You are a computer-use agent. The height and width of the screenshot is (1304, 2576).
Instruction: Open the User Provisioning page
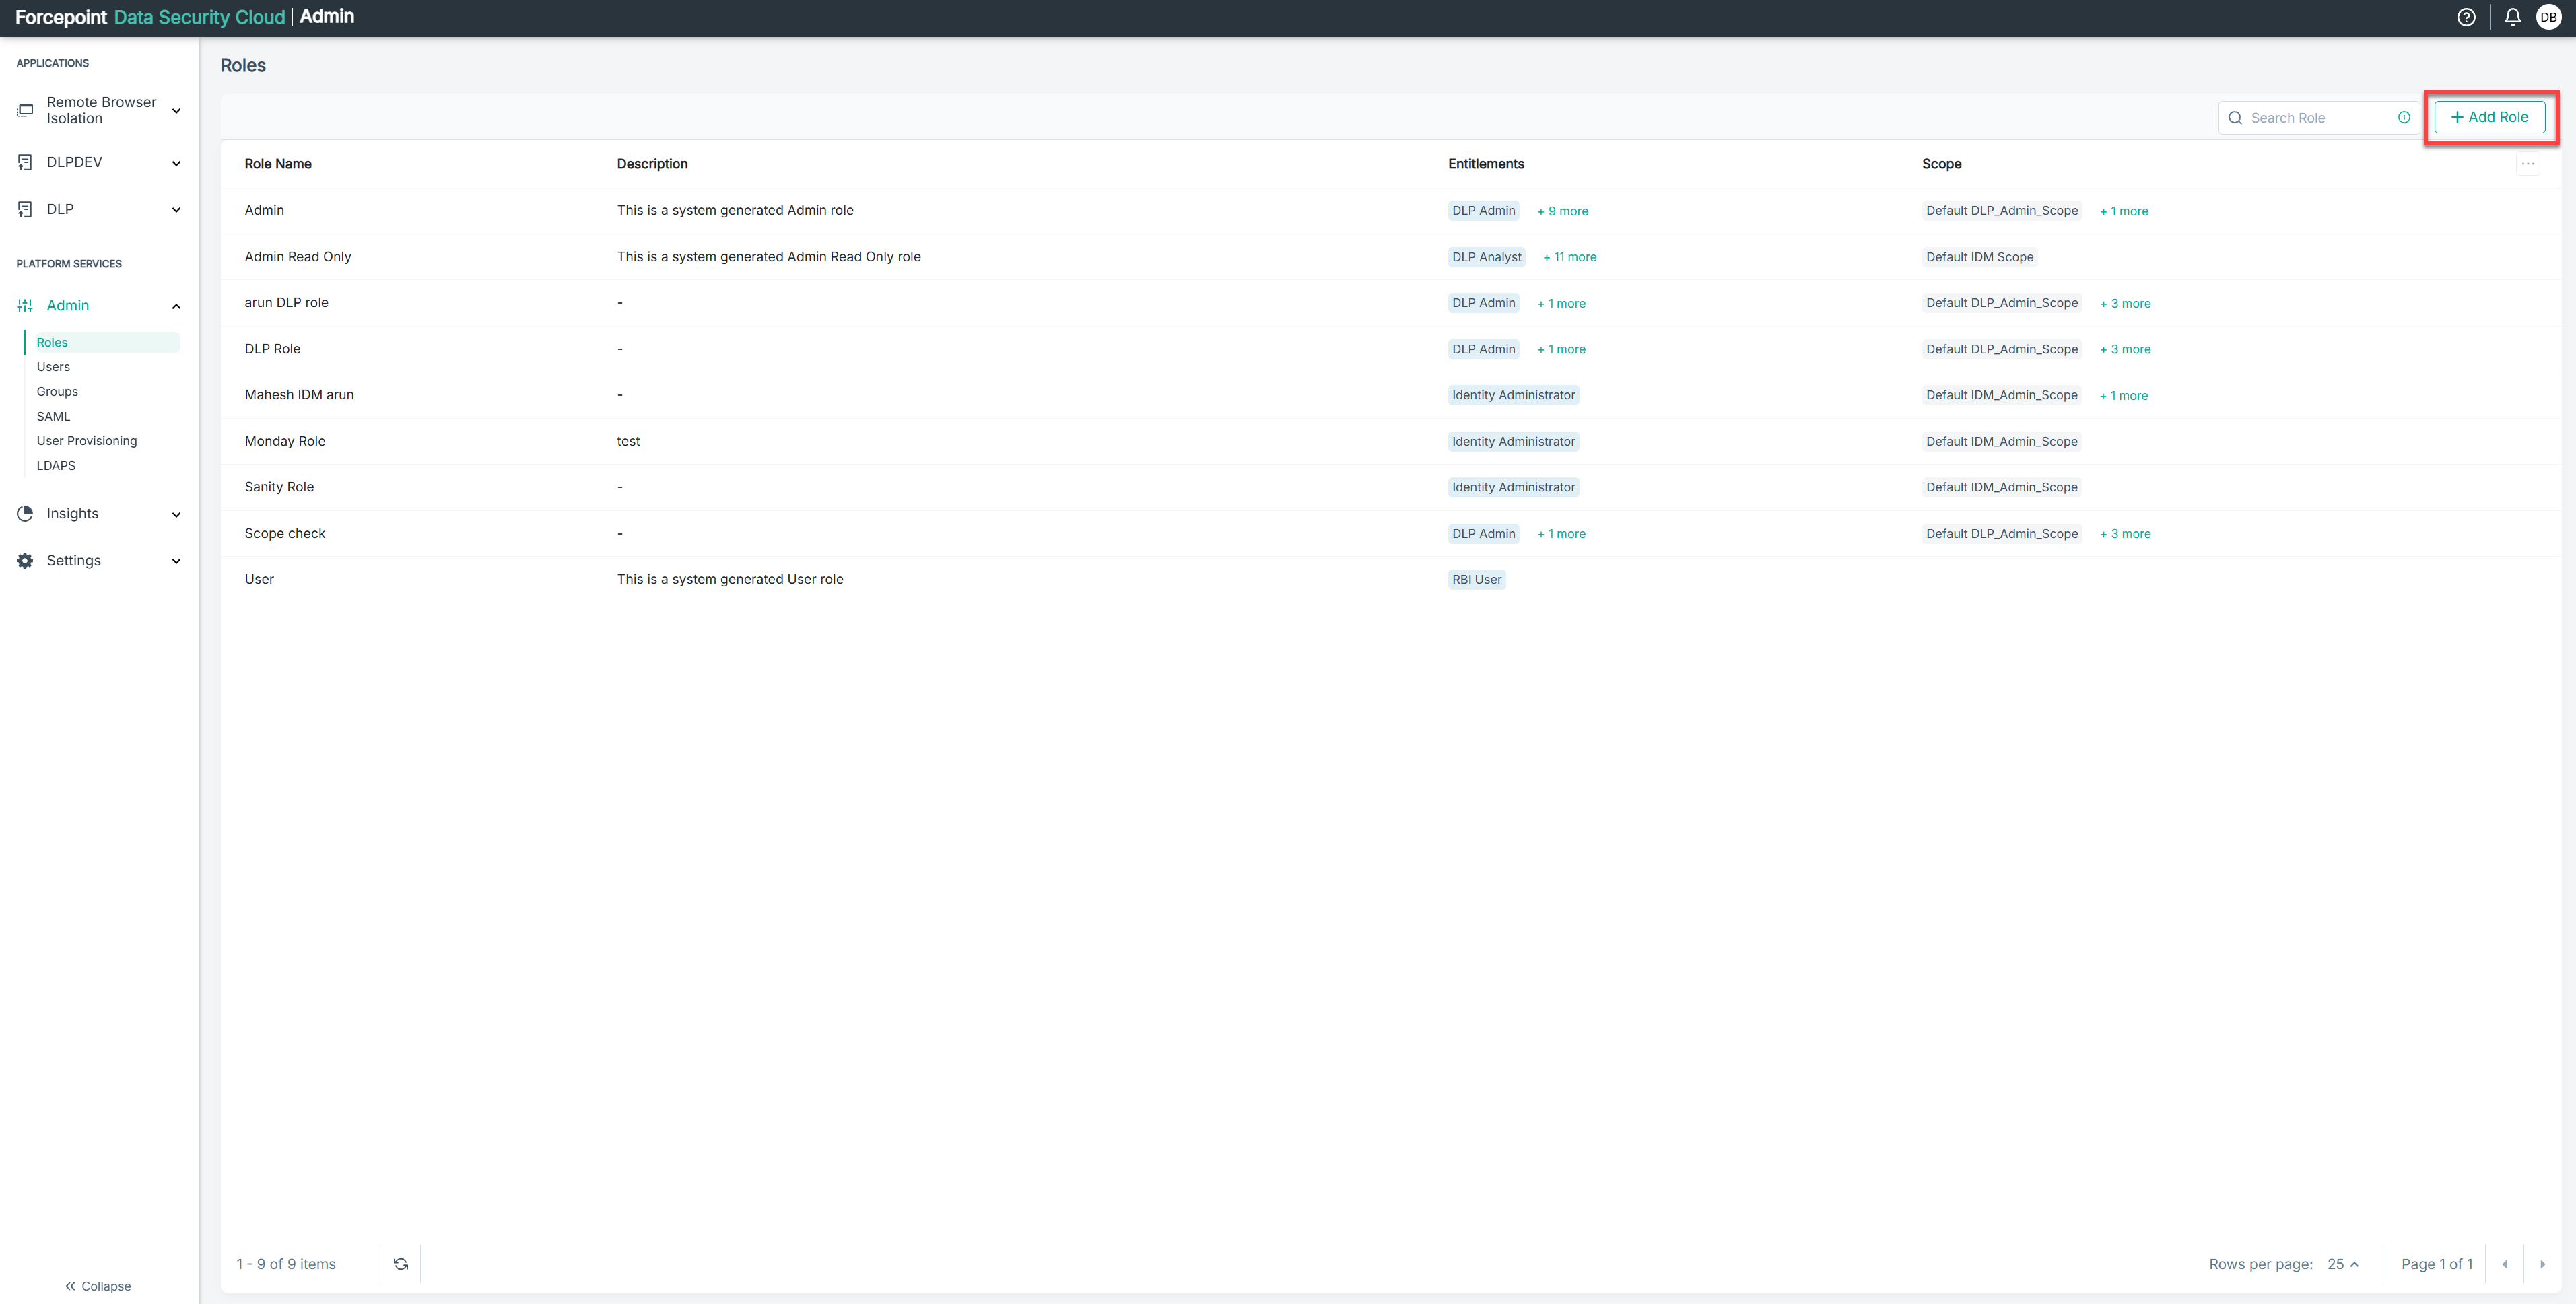pyautogui.click(x=86, y=441)
